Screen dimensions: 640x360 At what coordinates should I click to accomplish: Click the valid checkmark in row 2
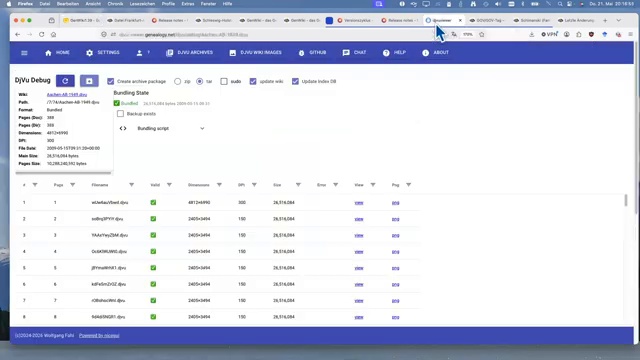pyautogui.click(x=153, y=219)
